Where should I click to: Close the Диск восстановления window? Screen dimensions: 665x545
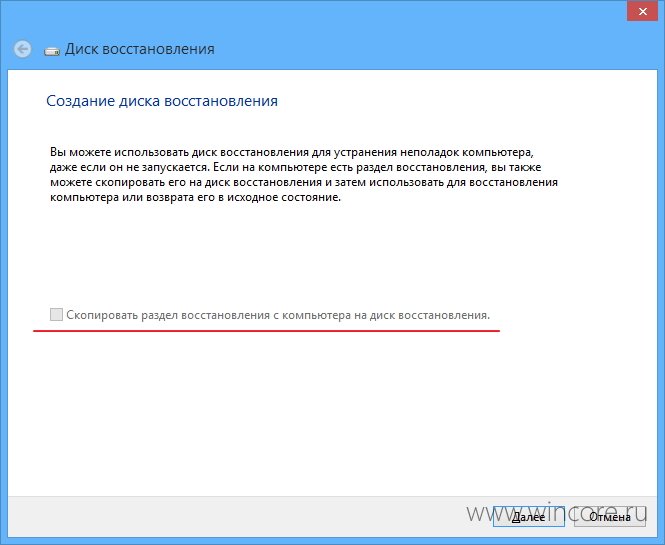click(643, 11)
